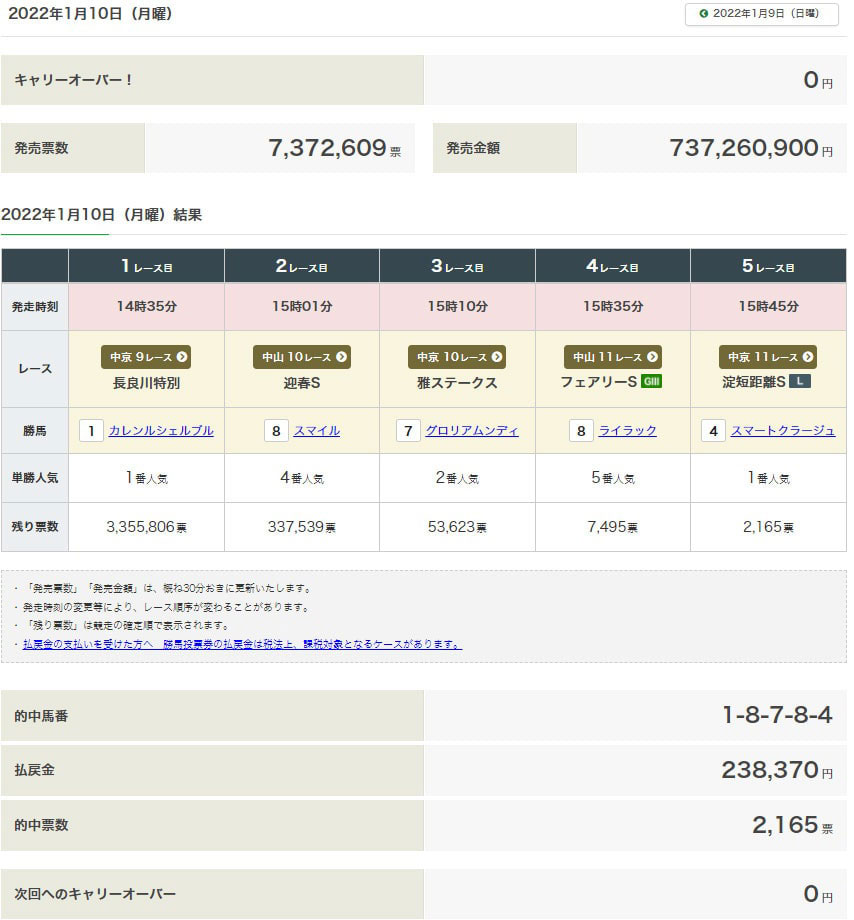Click the green GIII grade badge
This screenshot has height=920, width=854.
pyautogui.click(x=652, y=382)
